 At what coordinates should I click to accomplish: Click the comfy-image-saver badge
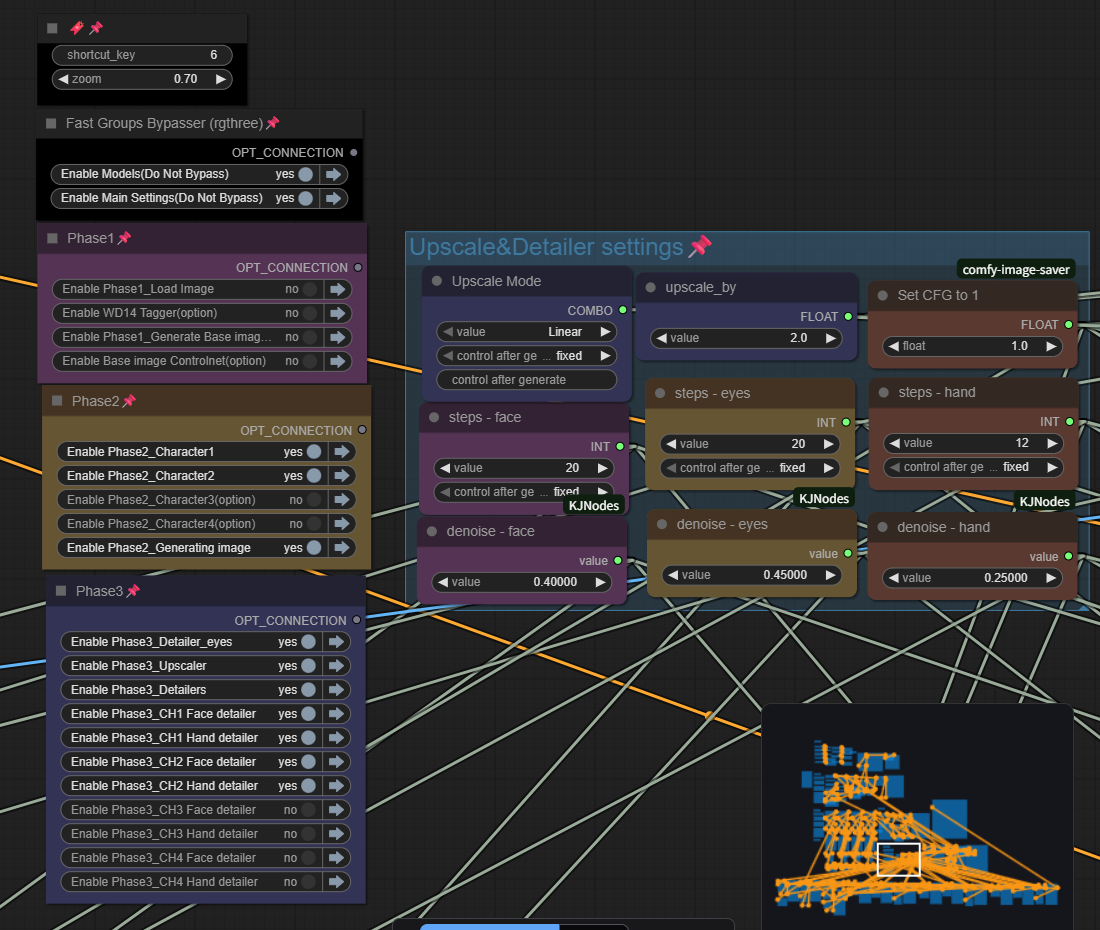coord(1016,269)
